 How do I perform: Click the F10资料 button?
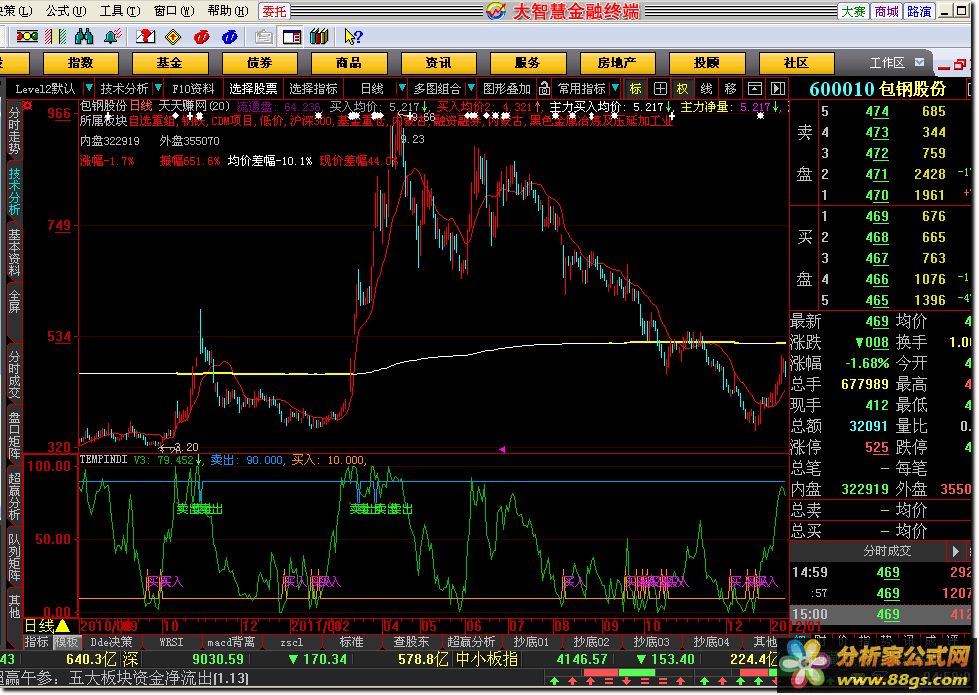(193, 89)
